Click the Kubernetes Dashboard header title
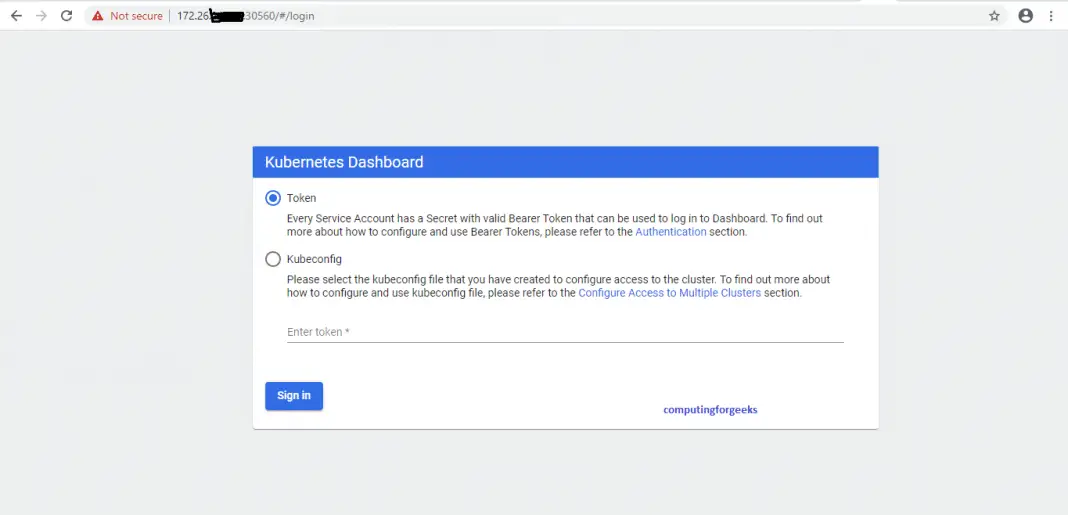This screenshot has width=1068, height=515. (344, 162)
